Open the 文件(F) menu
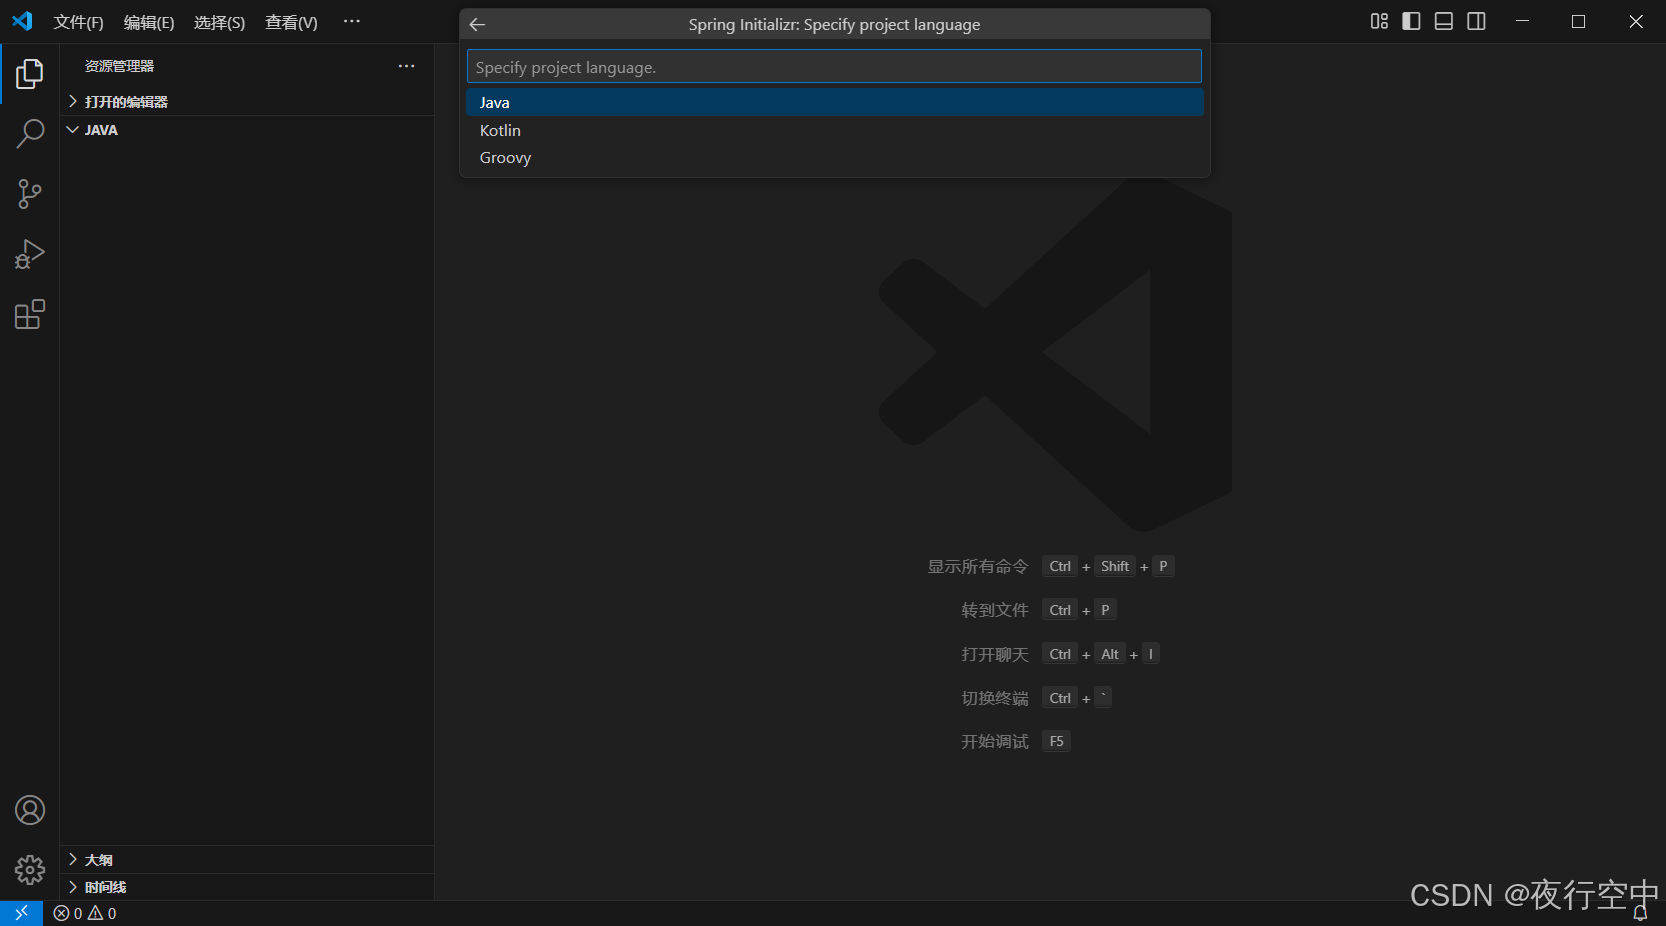 (x=79, y=22)
